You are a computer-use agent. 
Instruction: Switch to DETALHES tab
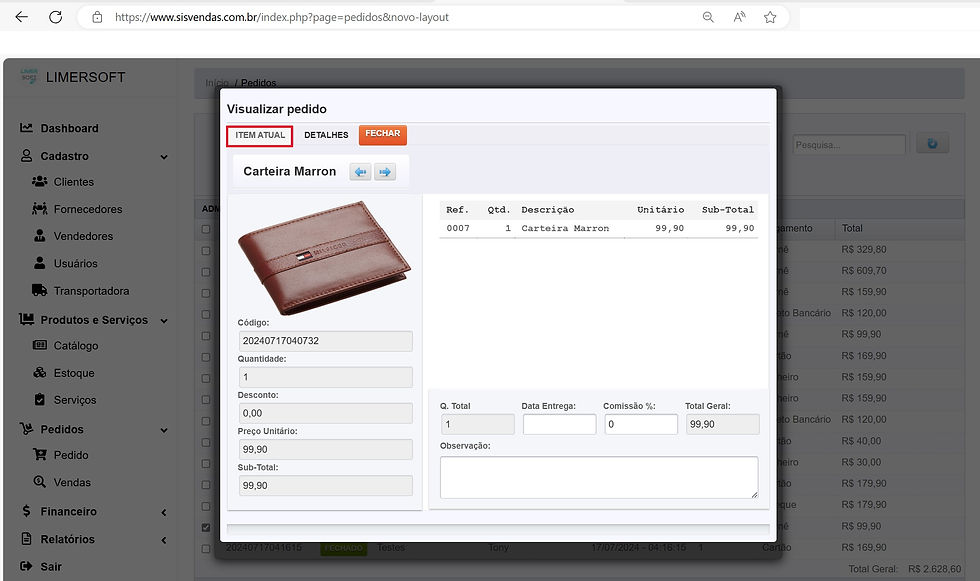(326, 135)
